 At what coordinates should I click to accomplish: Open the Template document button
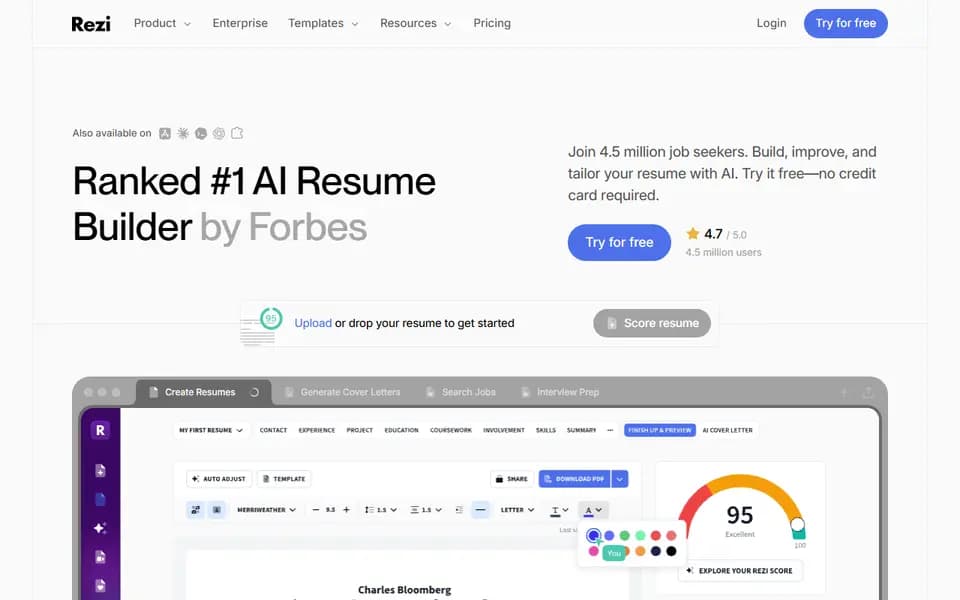(x=284, y=479)
